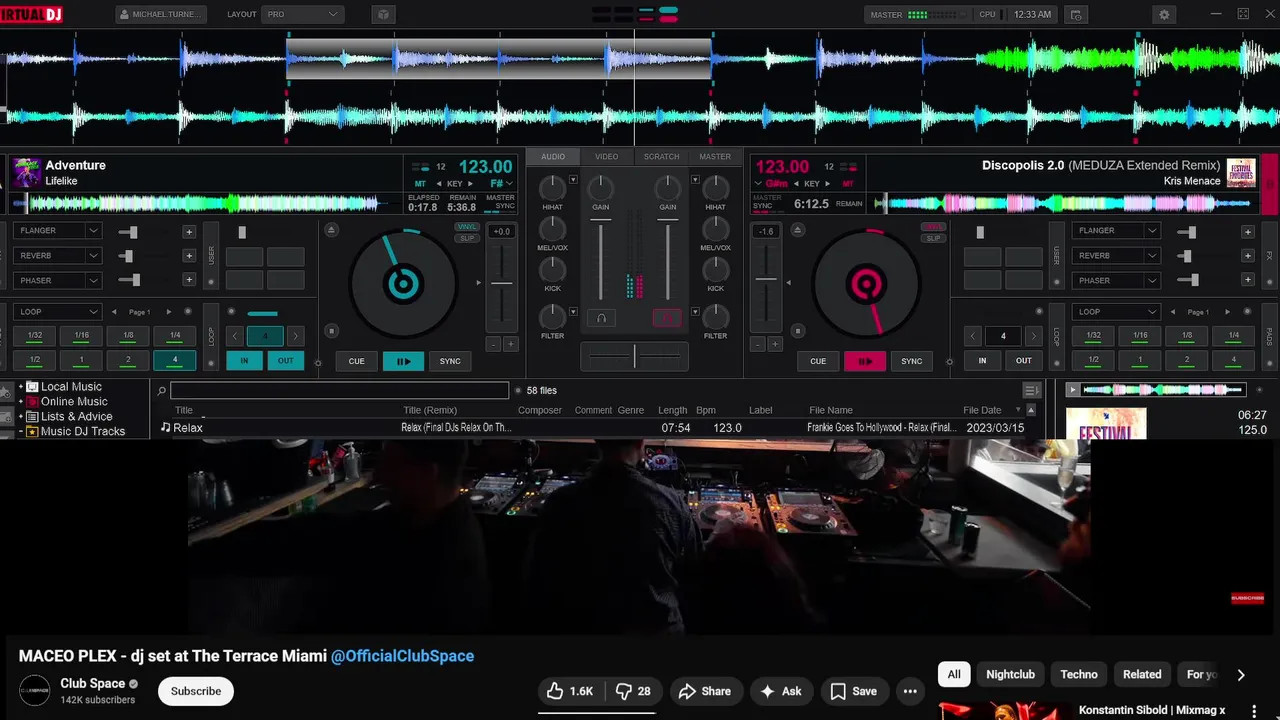
Task: Click CUE on left deck
Action: click(357, 361)
